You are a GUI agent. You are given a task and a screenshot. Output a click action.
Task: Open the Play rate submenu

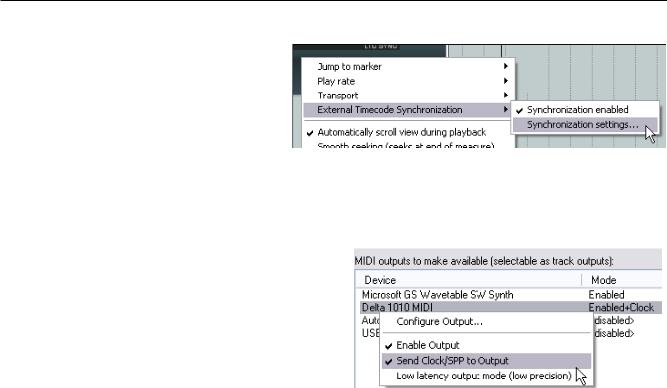[x=408, y=81]
